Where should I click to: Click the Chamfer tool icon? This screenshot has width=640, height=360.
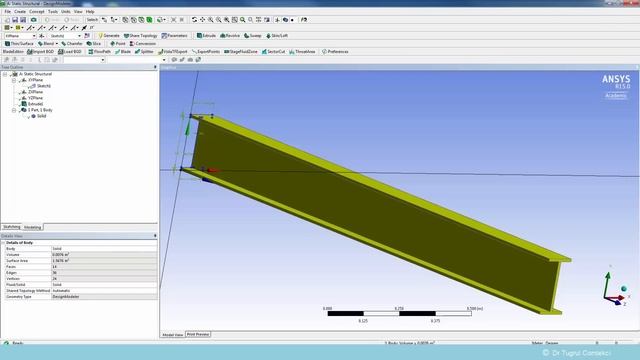pos(64,43)
